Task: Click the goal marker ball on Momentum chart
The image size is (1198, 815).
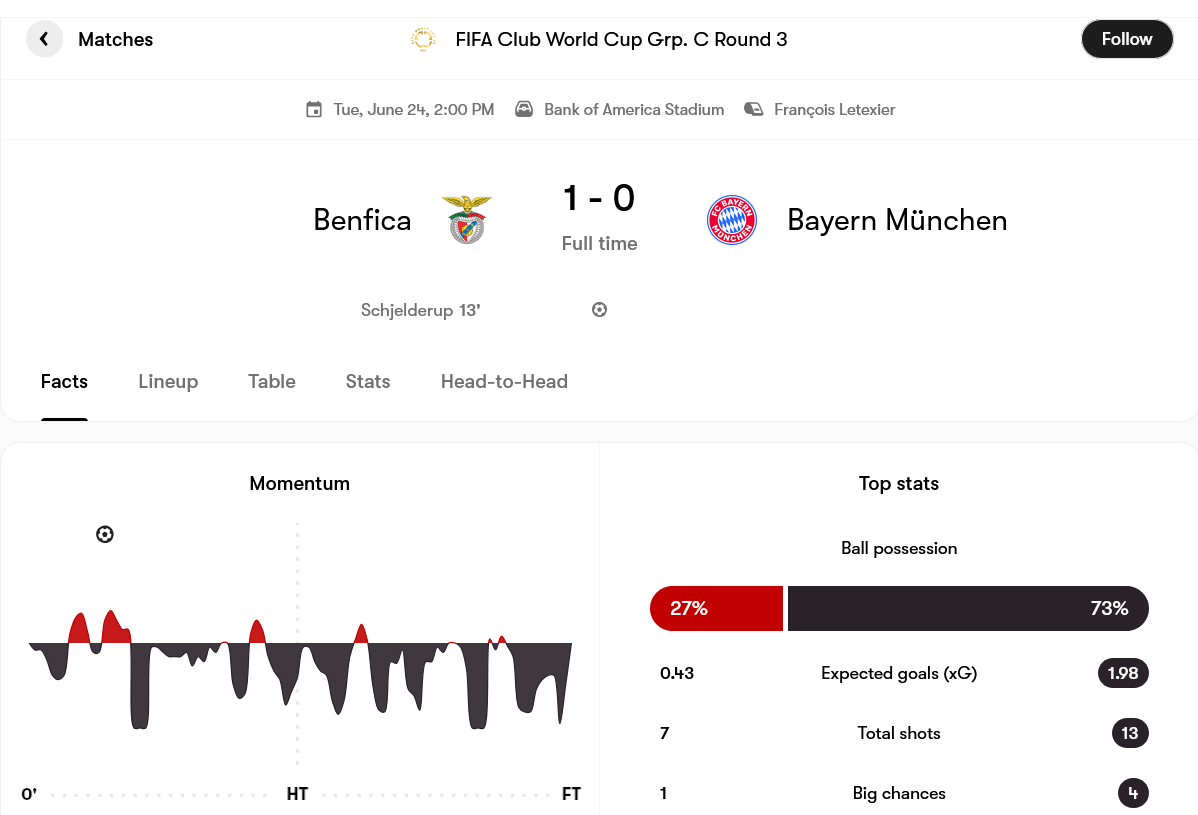Action: [105, 534]
